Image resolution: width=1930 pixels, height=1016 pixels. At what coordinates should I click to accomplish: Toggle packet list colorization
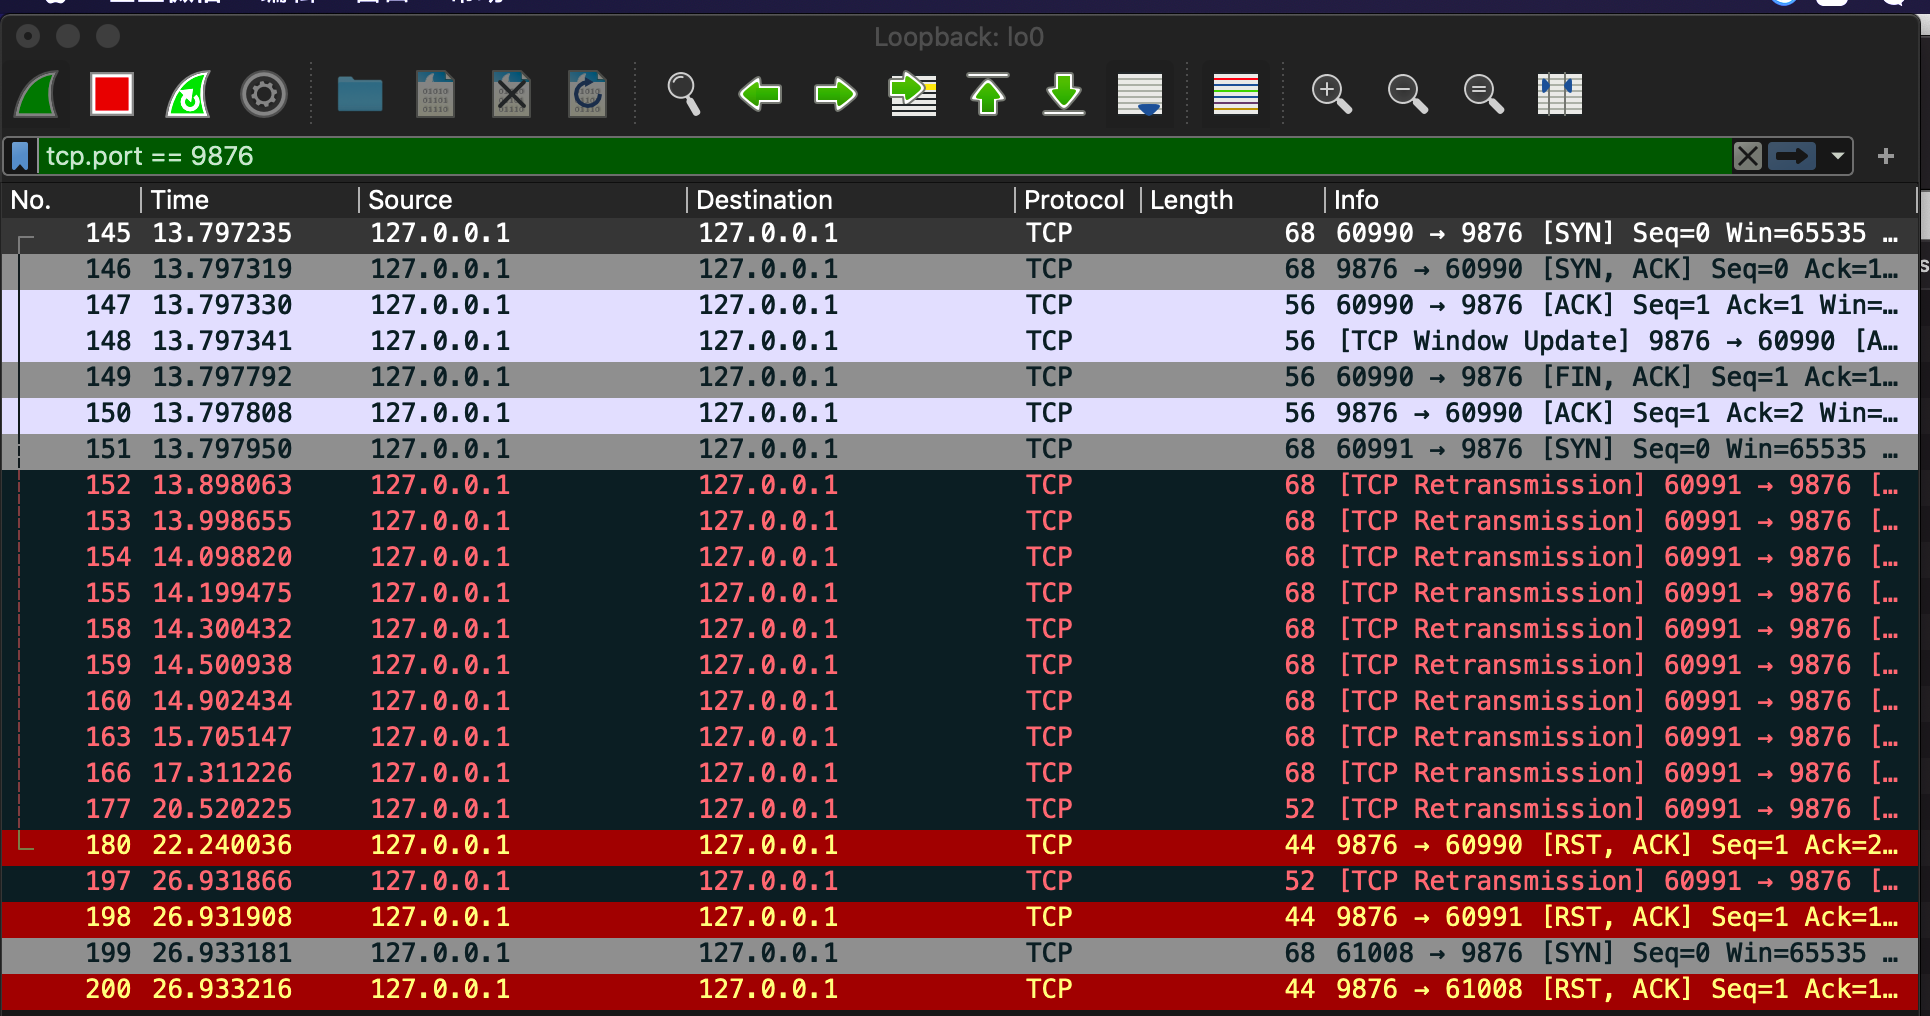(x=1236, y=95)
